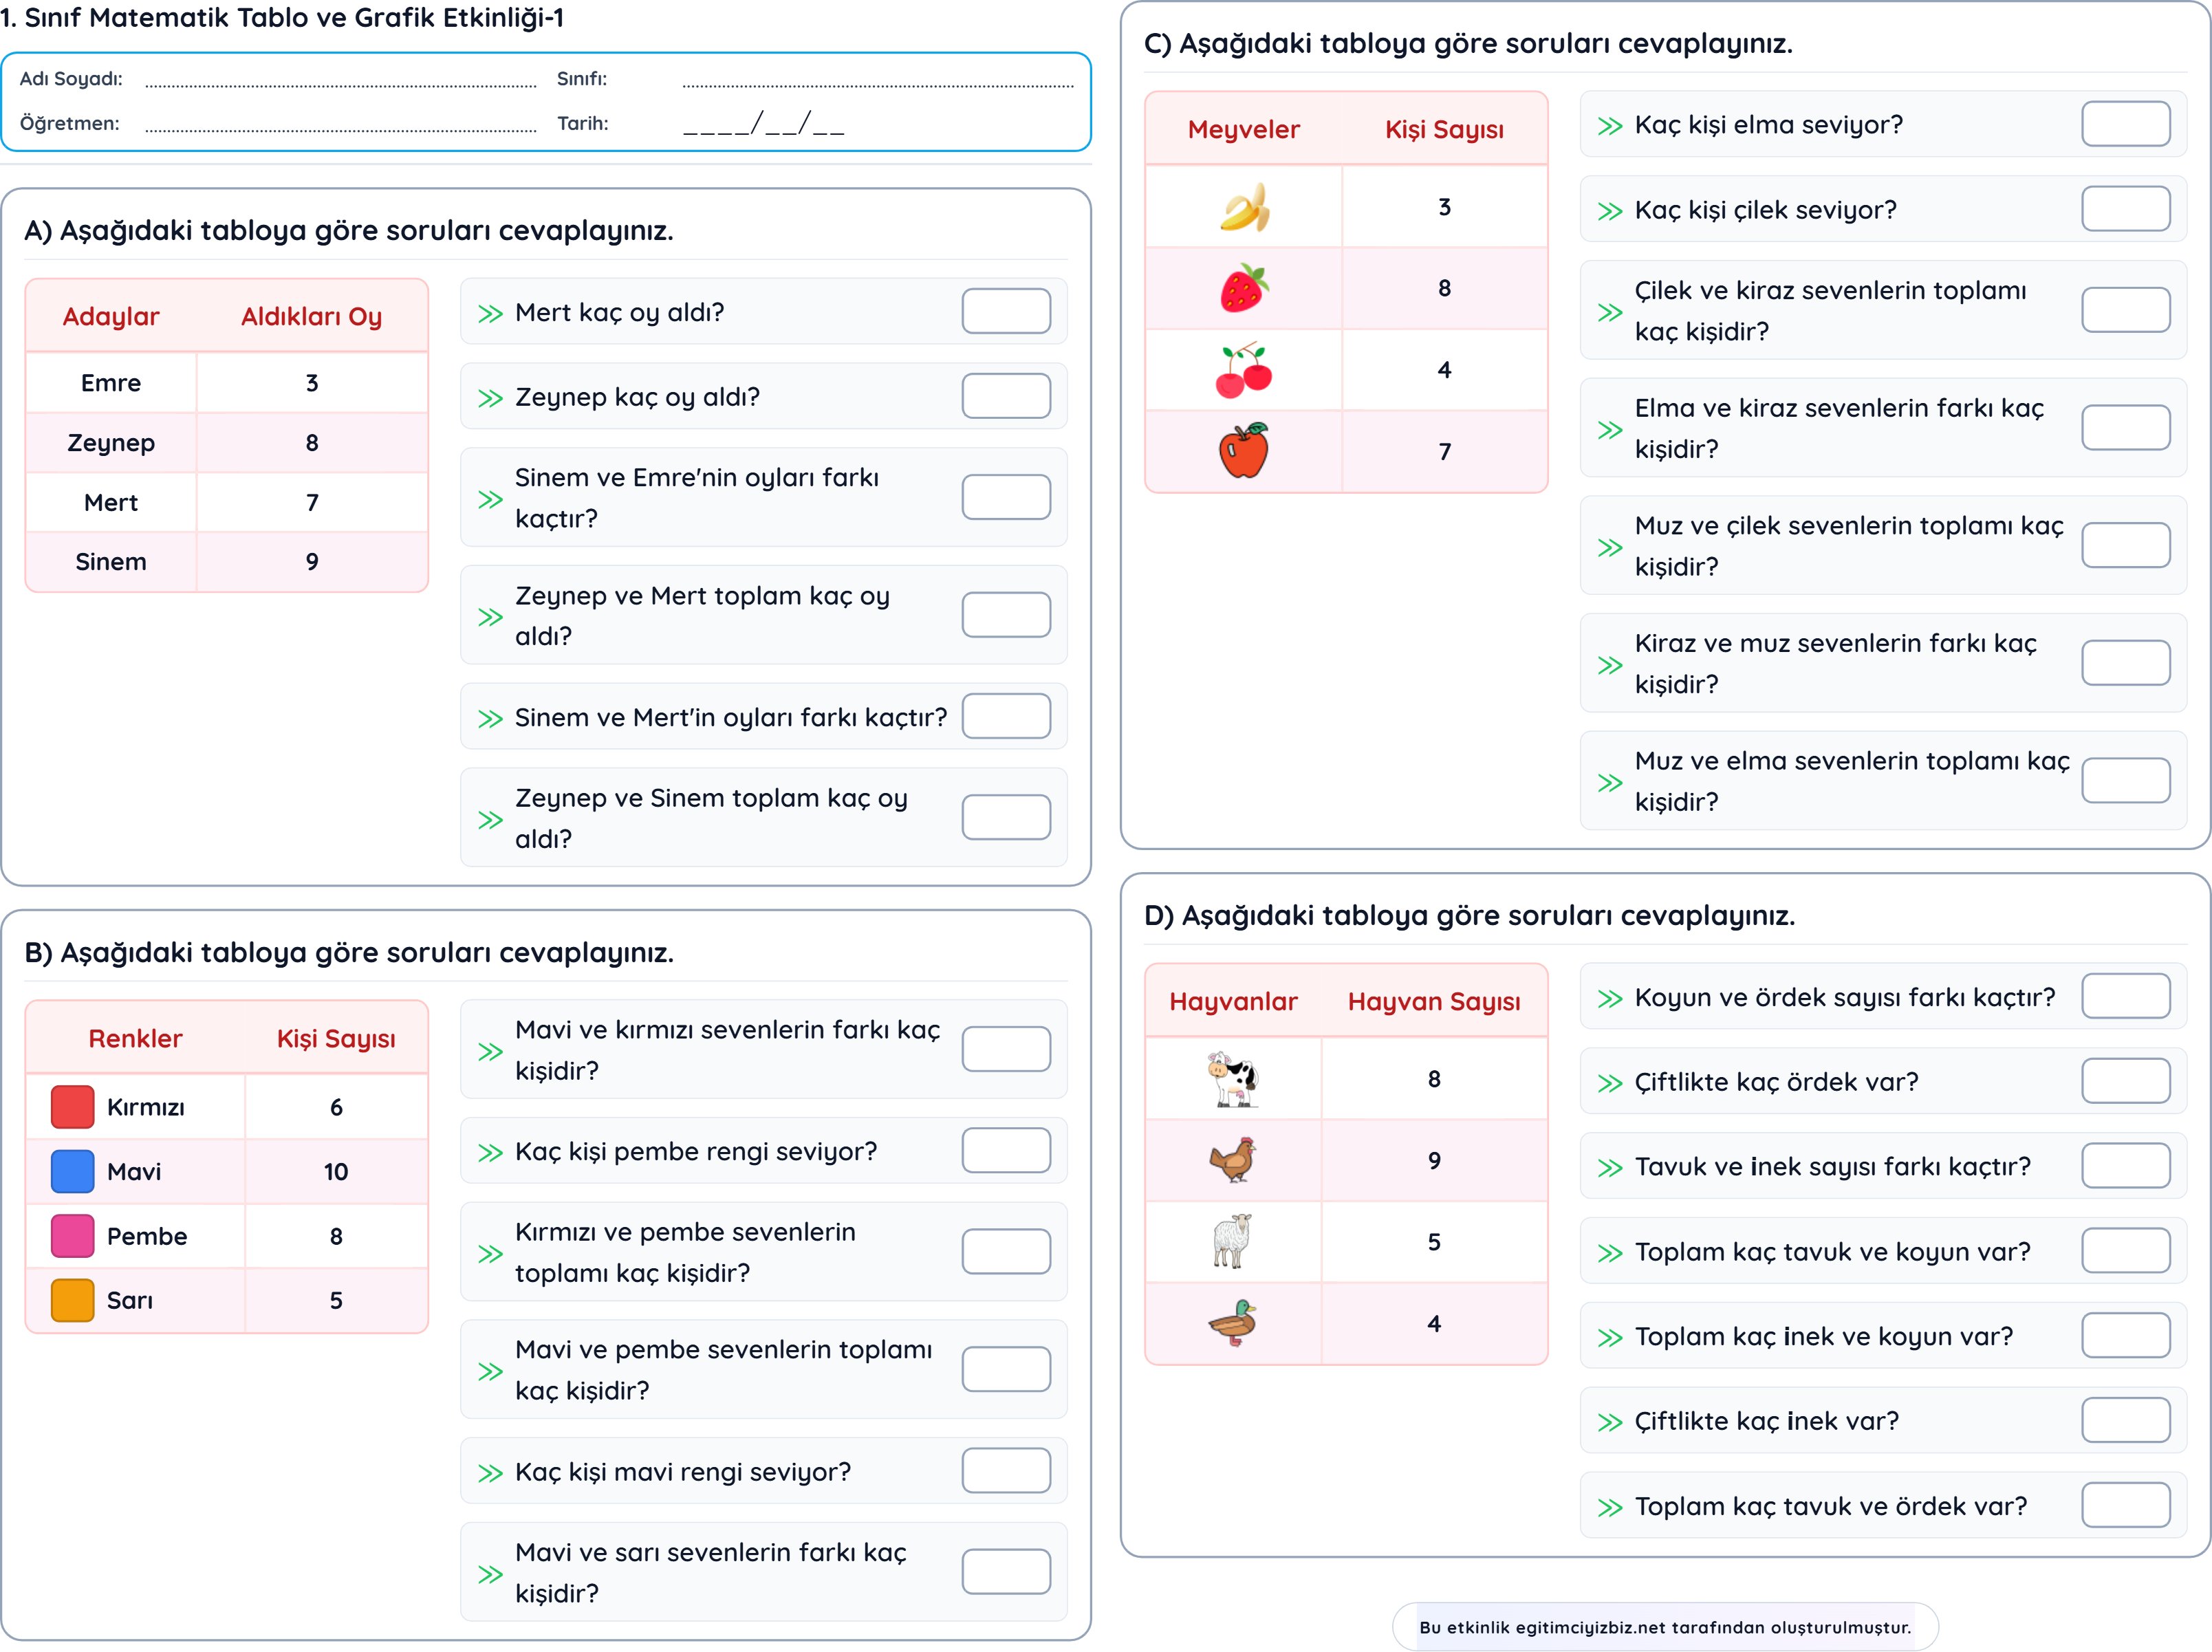2212x1652 pixels.
Task: Click the red Kırmızı color swatch
Action: point(72,1107)
